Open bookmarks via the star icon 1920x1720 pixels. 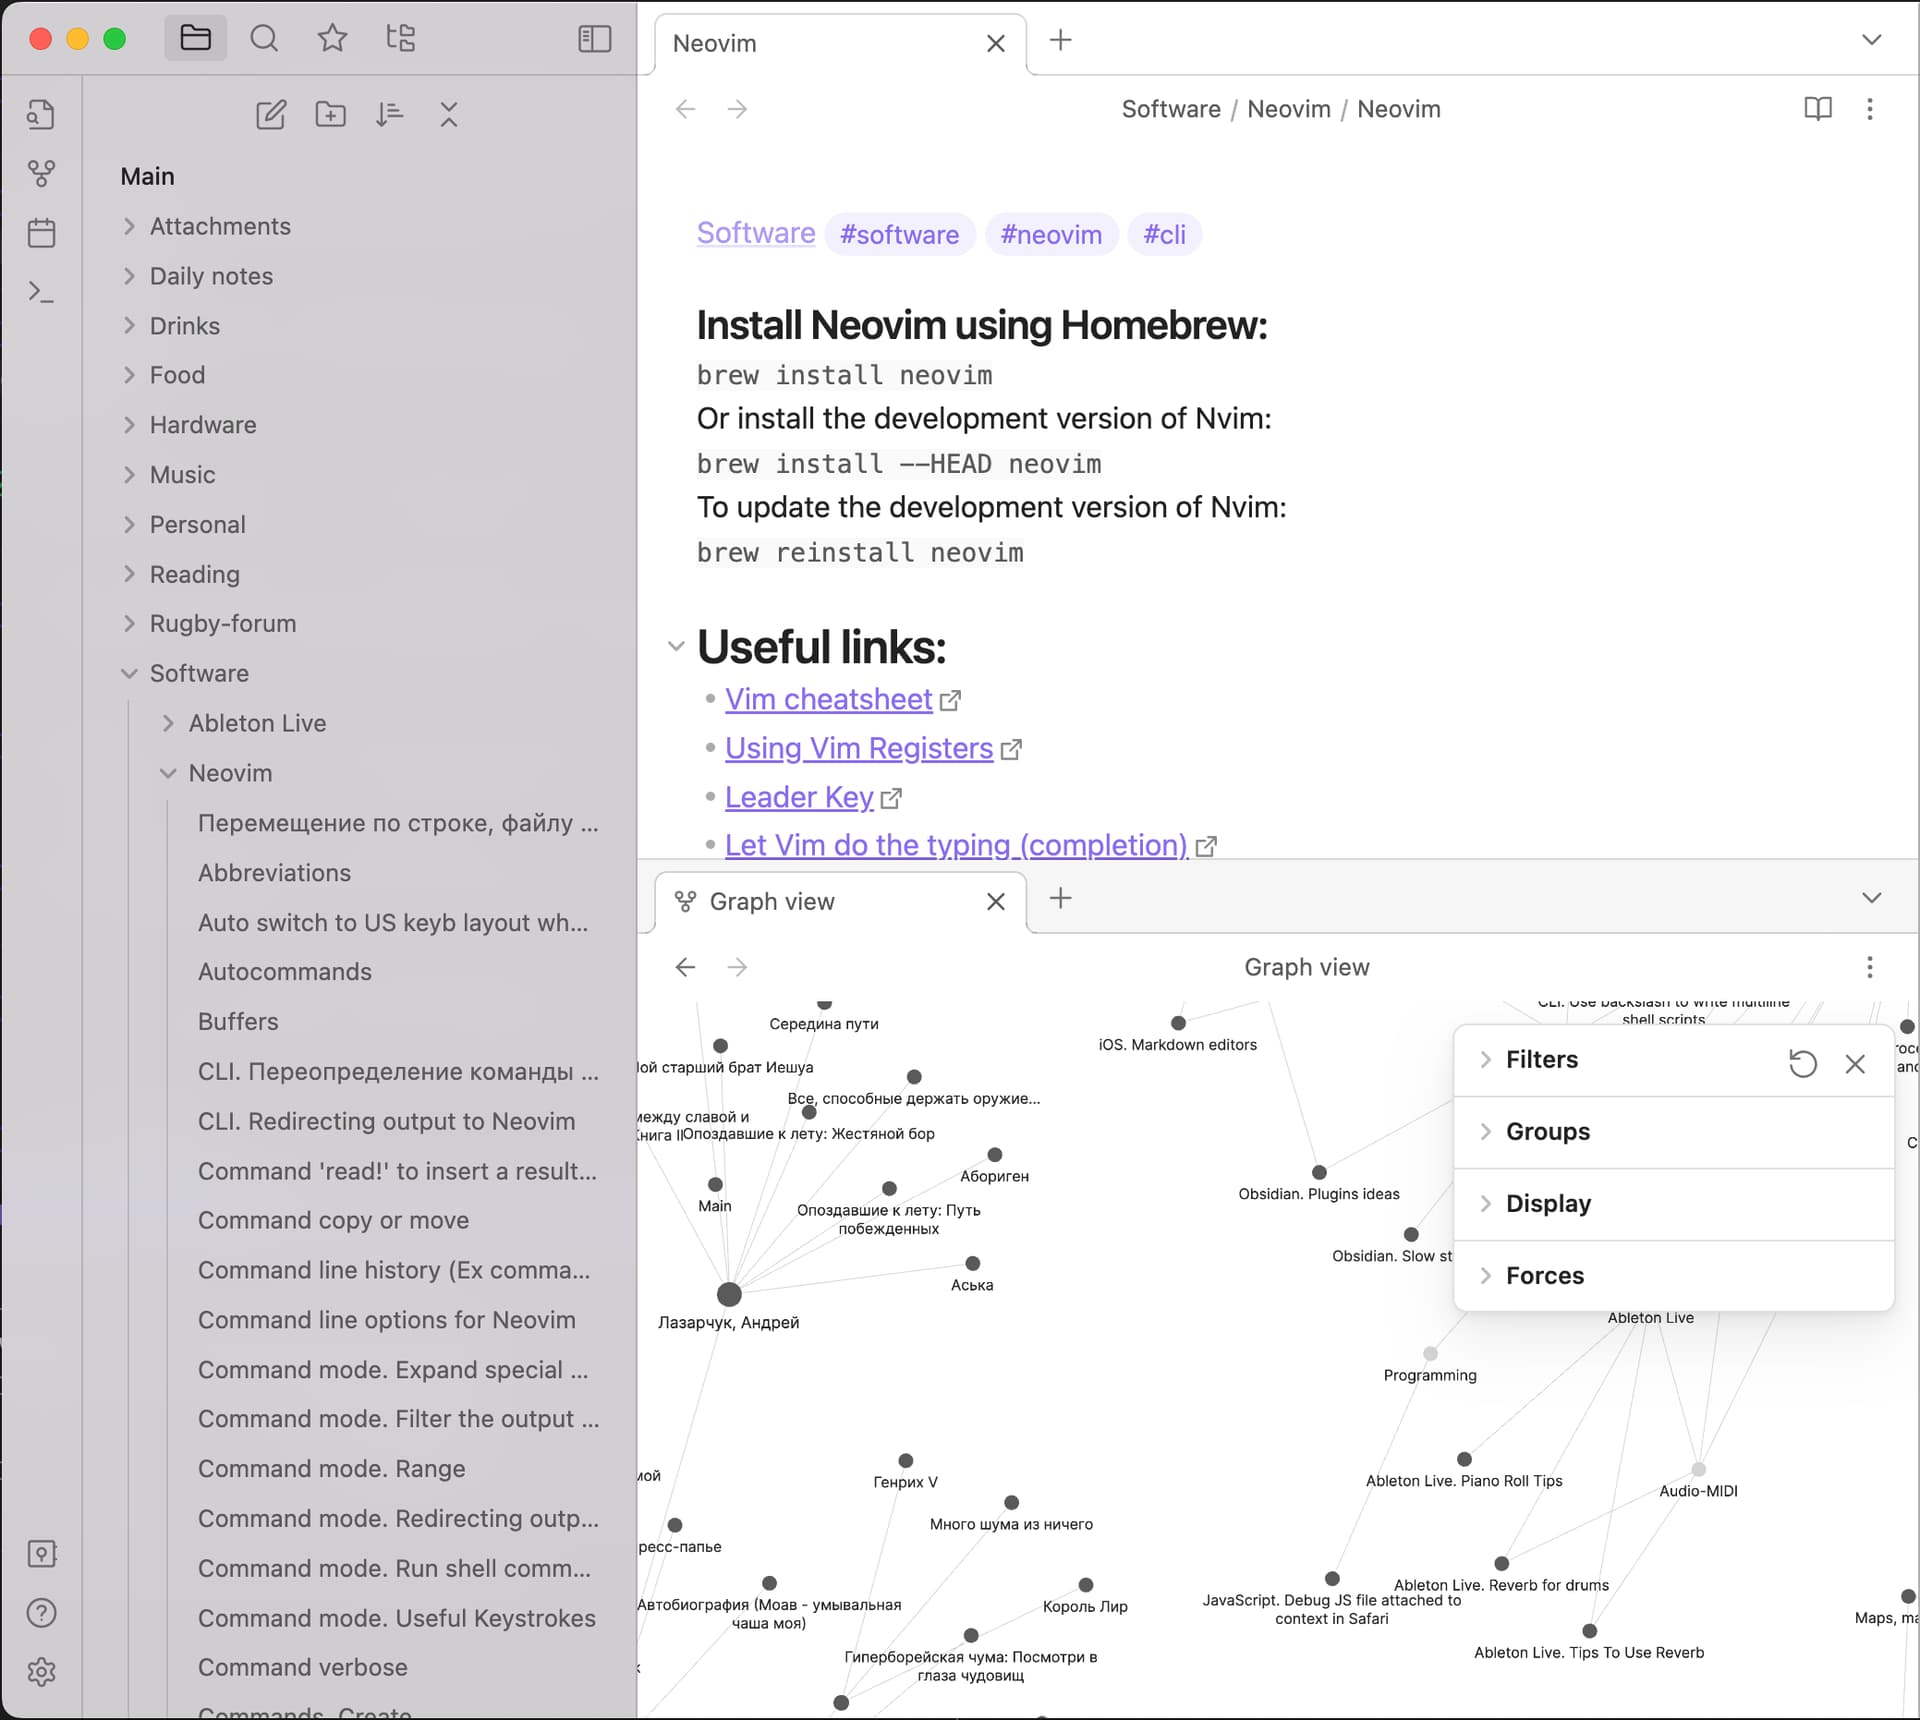[332, 38]
